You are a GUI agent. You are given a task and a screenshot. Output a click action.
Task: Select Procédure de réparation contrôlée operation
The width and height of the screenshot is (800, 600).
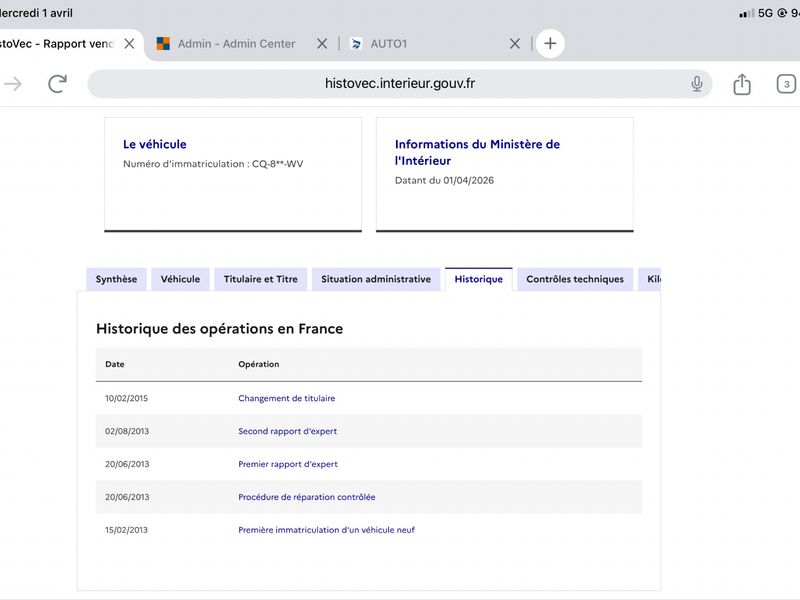coord(306,497)
